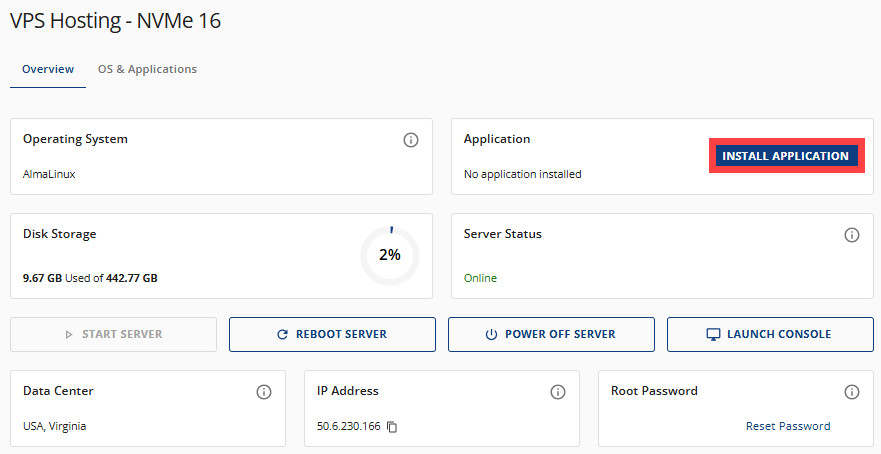Copy IP address with the clipboard icon
This screenshot has height=454, width=881.
click(392, 427)
